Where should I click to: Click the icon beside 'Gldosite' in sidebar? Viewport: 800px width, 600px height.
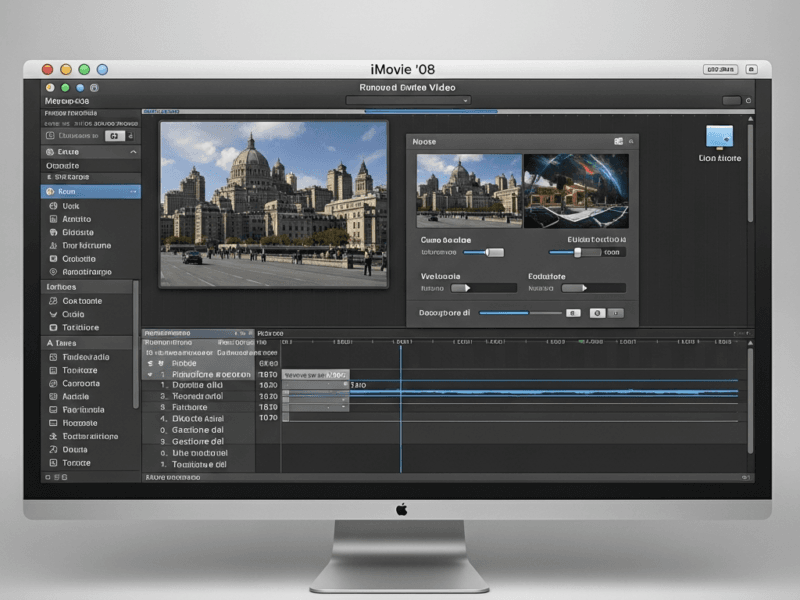(52, 232)
